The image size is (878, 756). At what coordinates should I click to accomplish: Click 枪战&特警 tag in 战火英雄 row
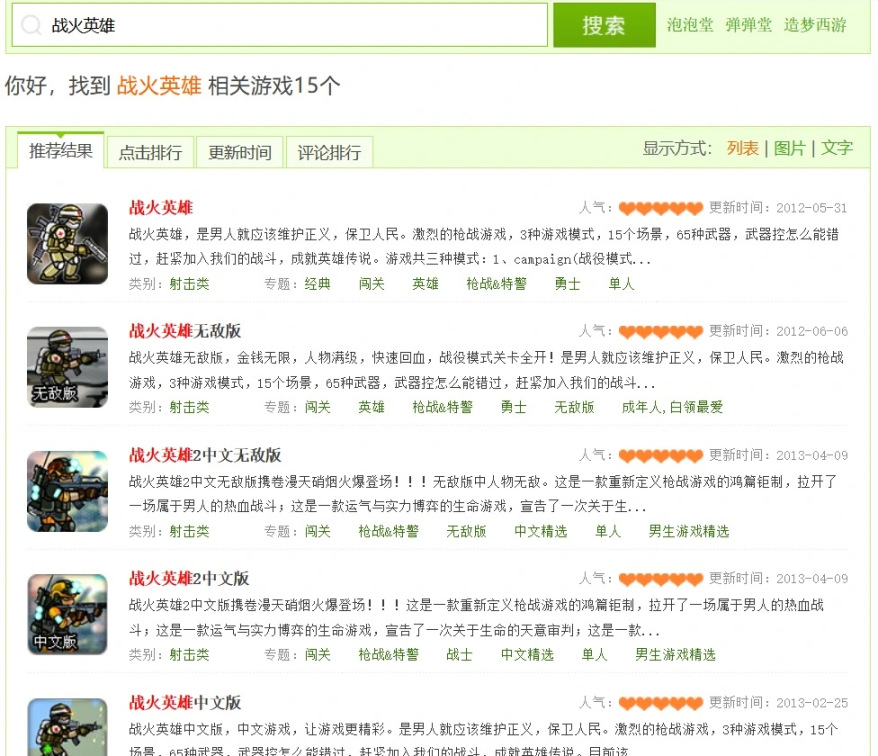click(x=496, y=284)
